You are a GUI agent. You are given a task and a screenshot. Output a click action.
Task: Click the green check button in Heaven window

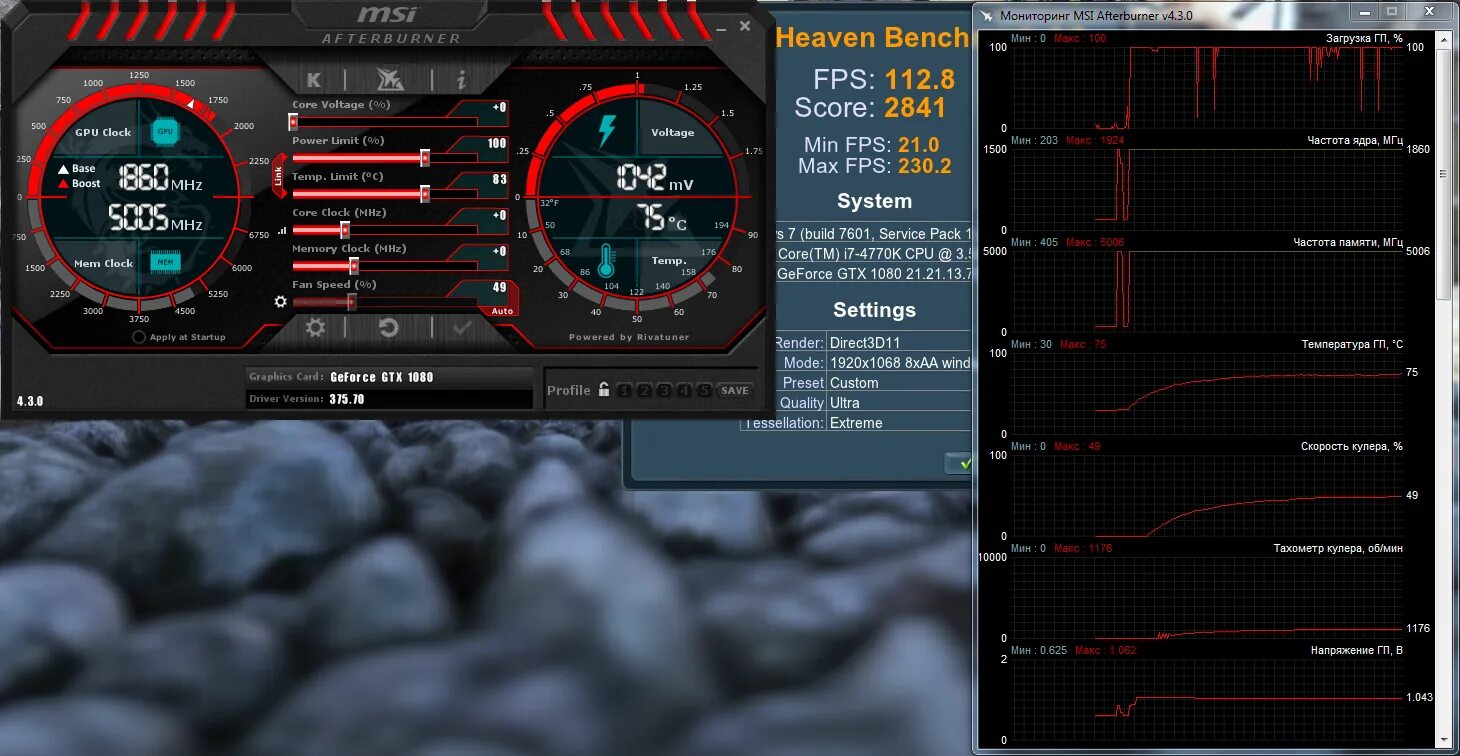[x=960, y=463]
